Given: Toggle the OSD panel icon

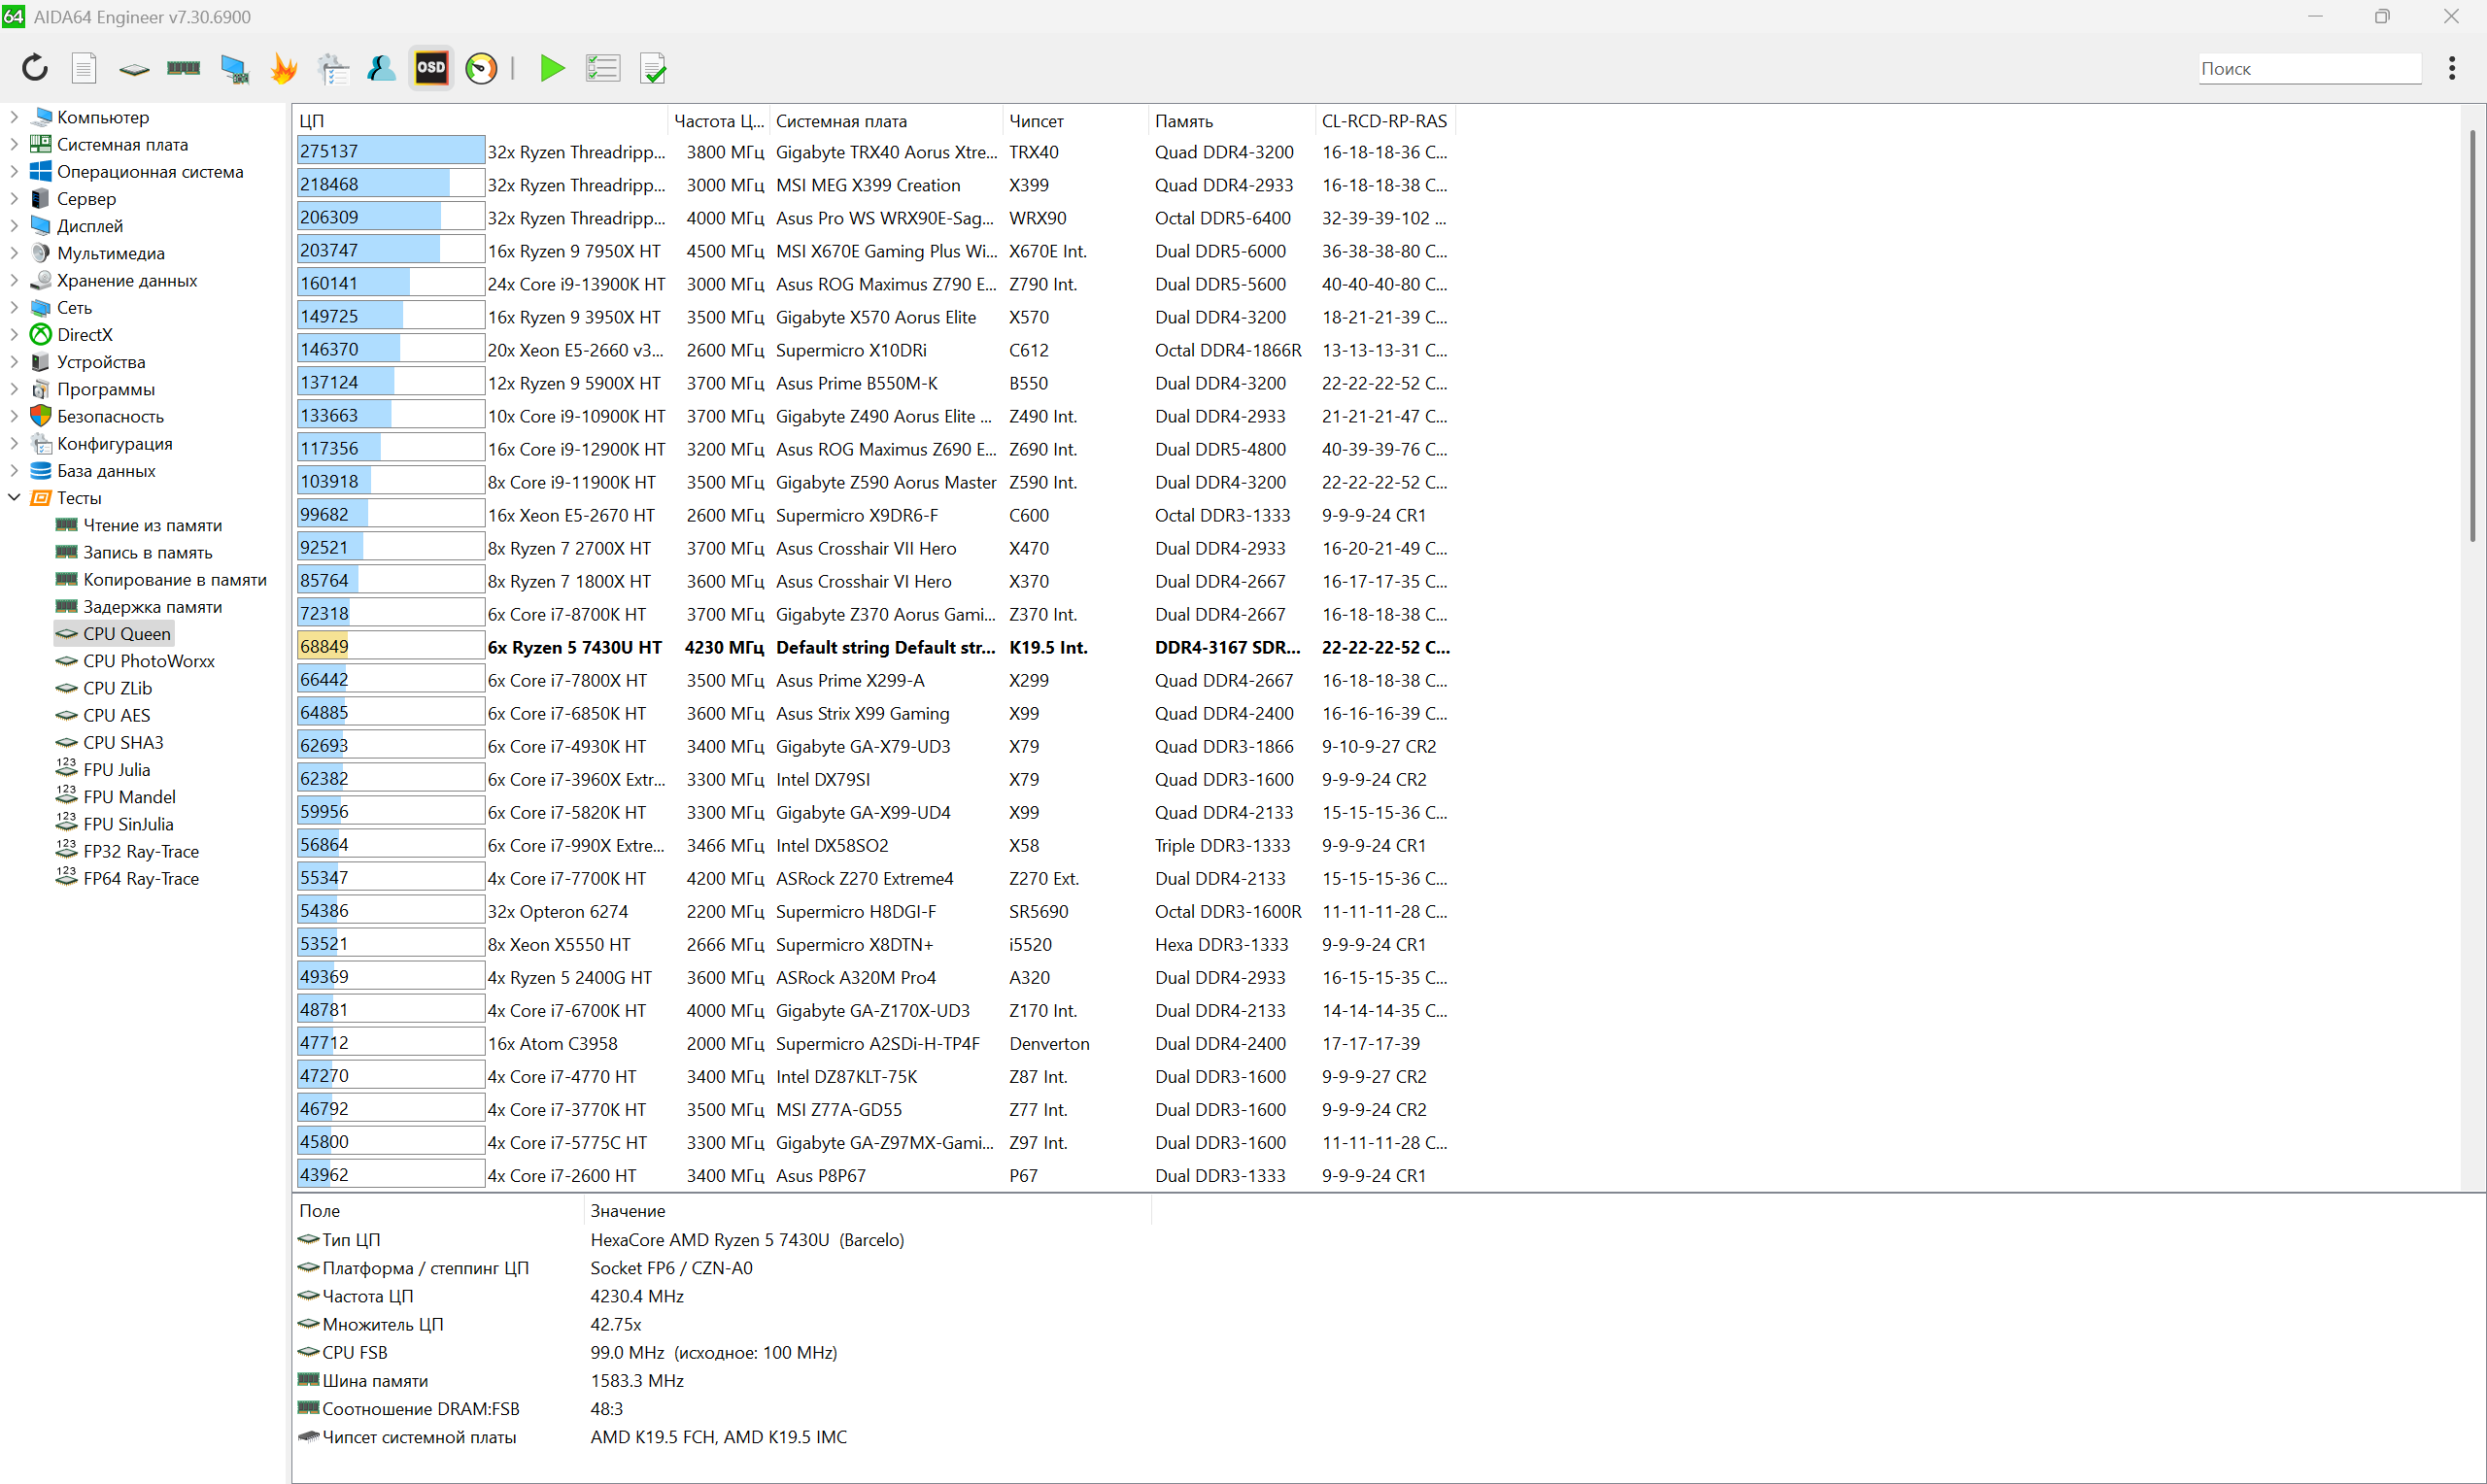Looking at the screenshot, I should [431, 68].
